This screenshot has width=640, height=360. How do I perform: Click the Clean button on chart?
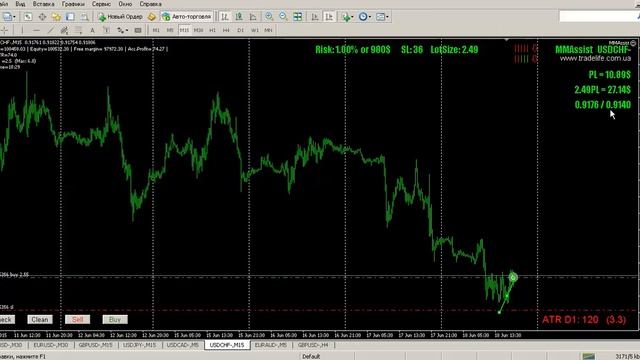(40, 320)
